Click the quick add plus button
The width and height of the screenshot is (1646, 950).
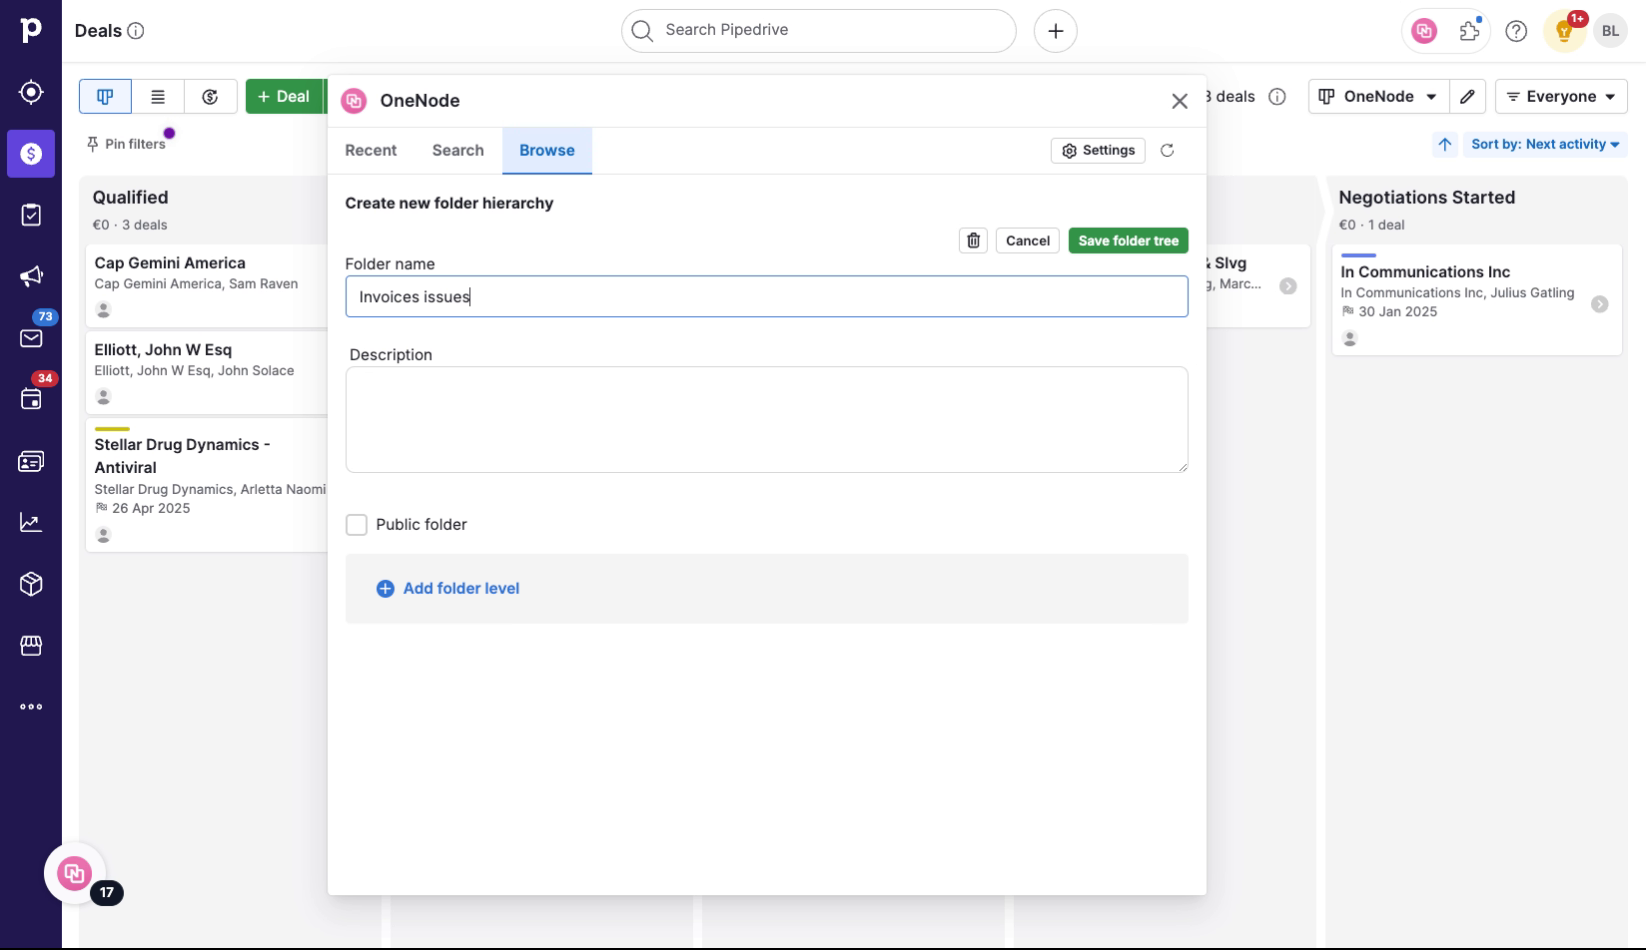click(1055, 31)
